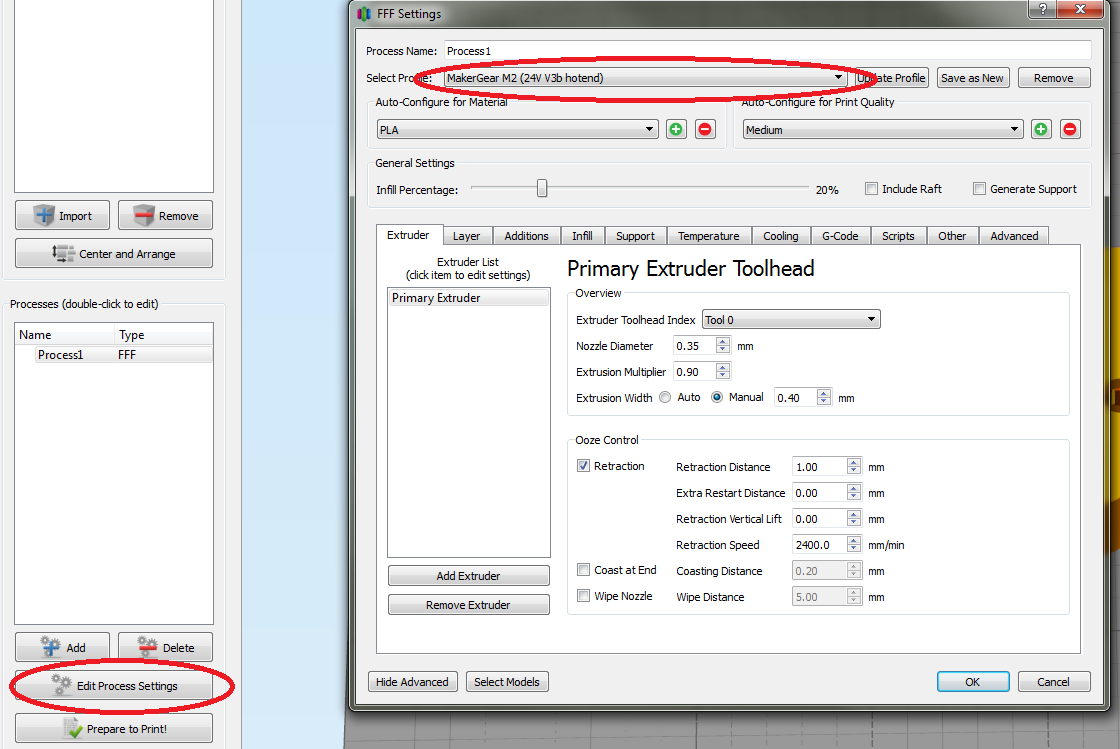The height and width of the screenshot is (749, 1120).
Task: Click the green add material profile icon
Action: click(676, 129)
